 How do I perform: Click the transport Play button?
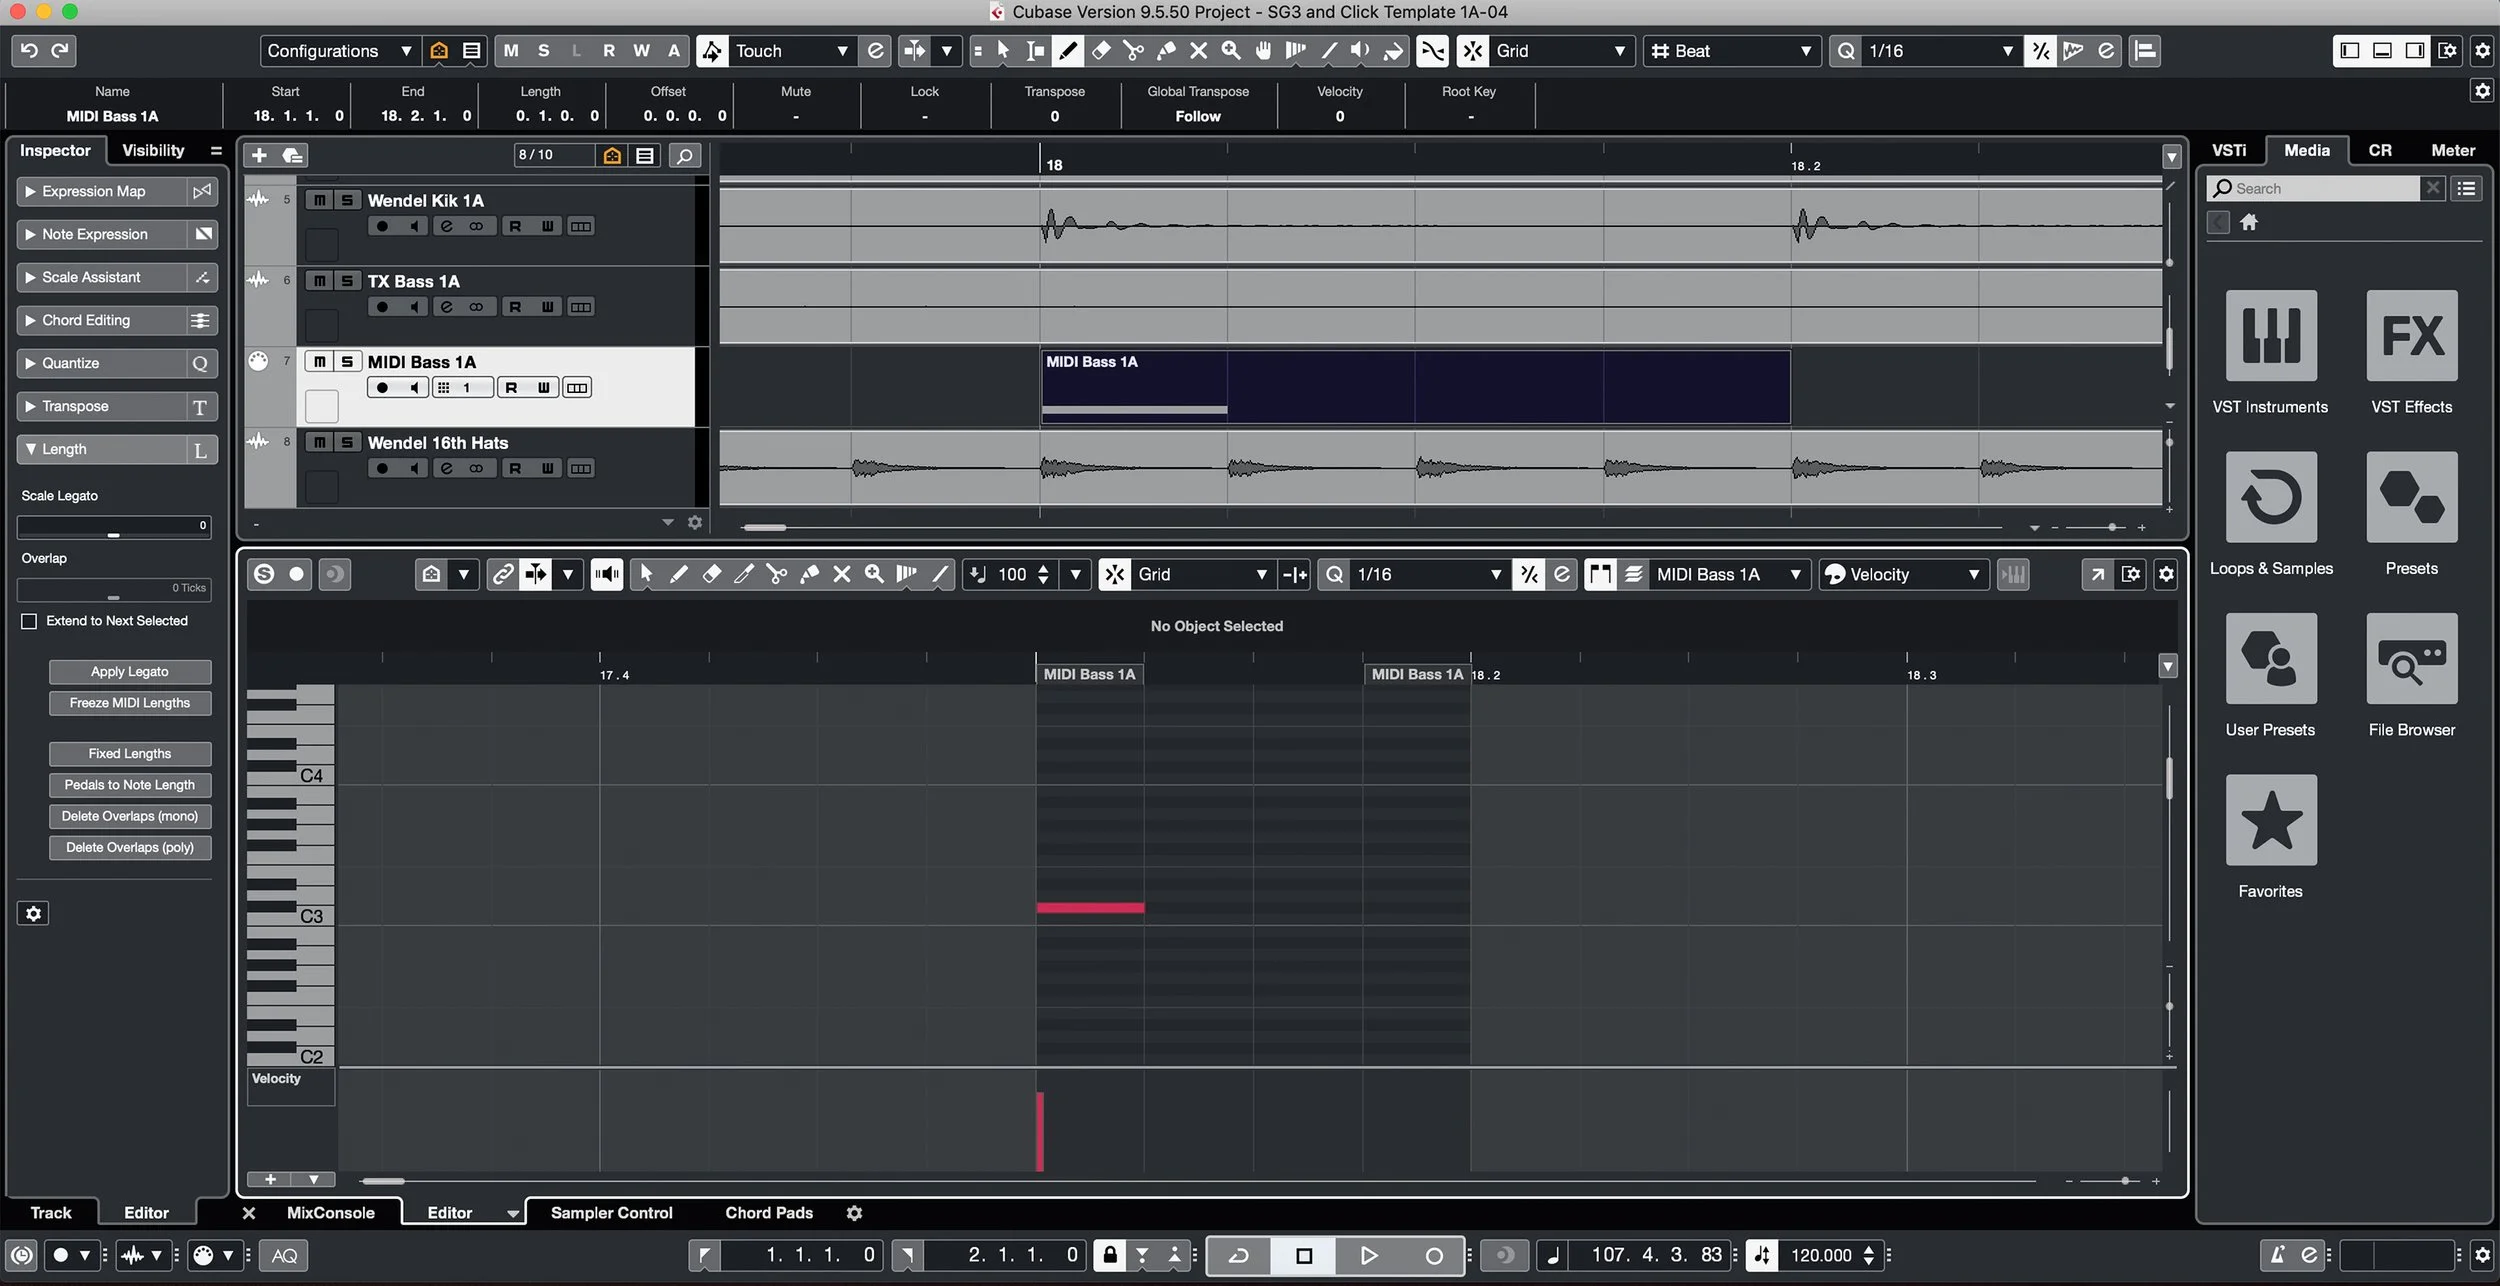tap(1368, 1256)
